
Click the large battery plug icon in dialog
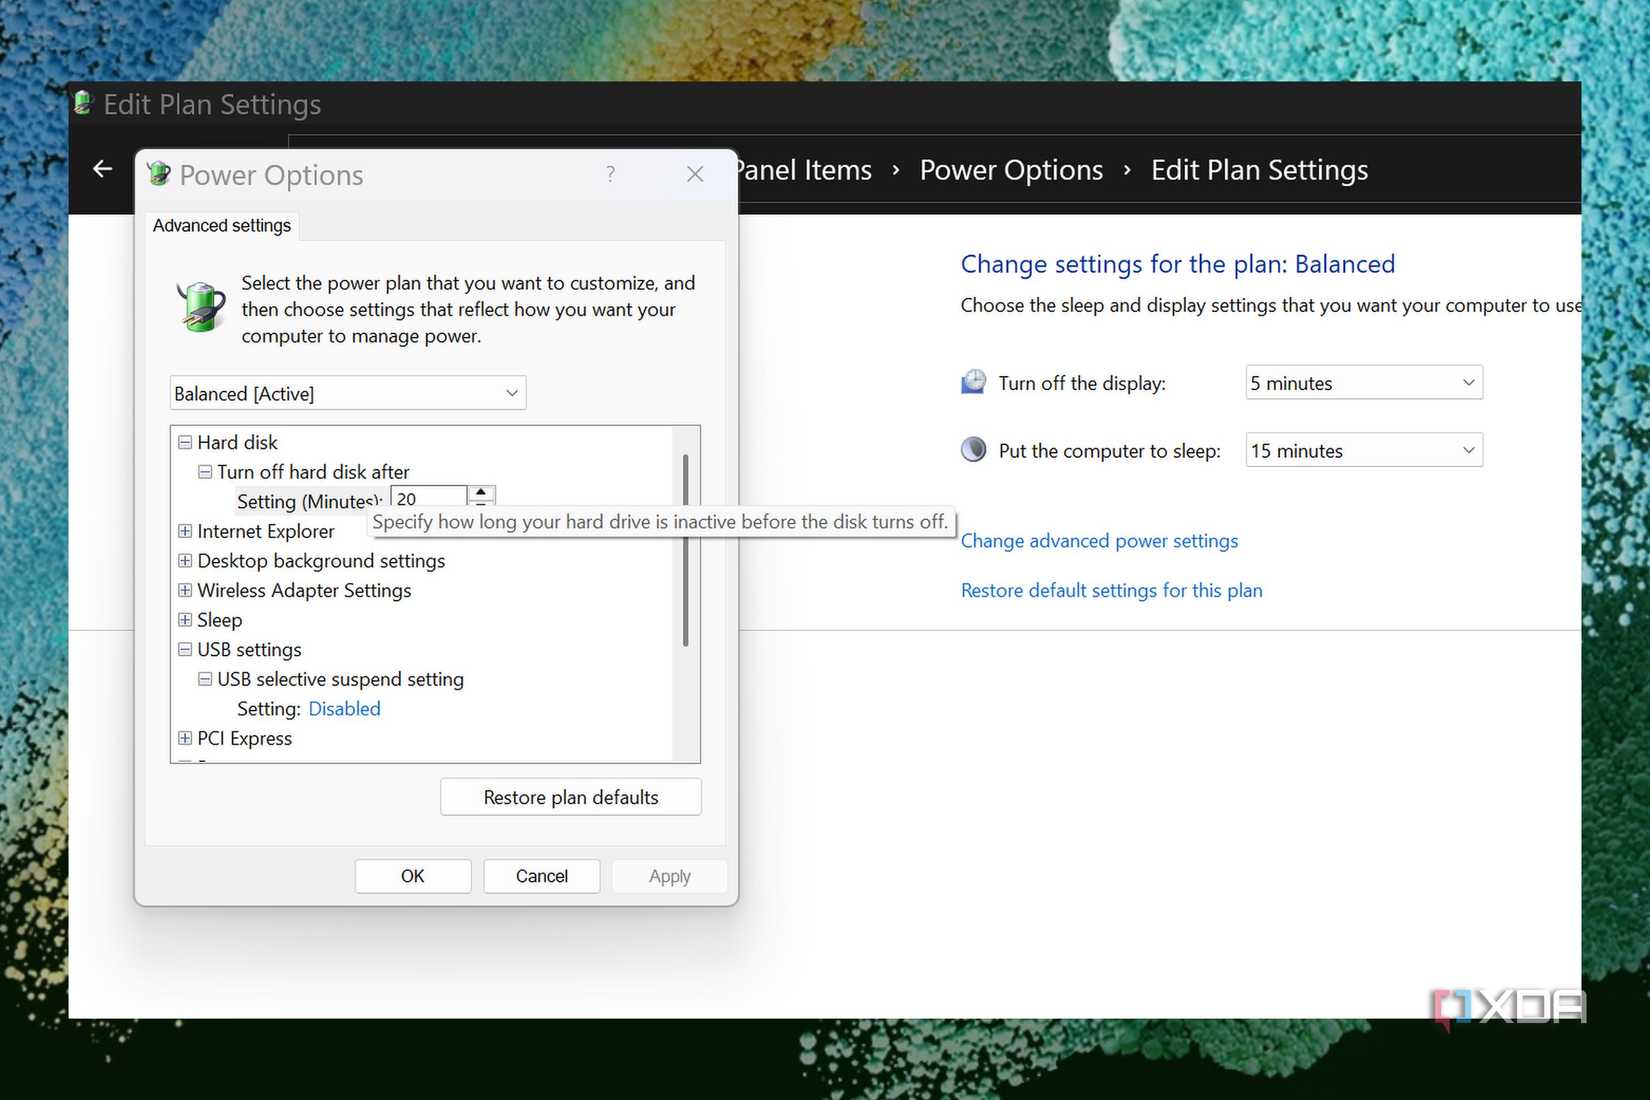tap(201, 305)
